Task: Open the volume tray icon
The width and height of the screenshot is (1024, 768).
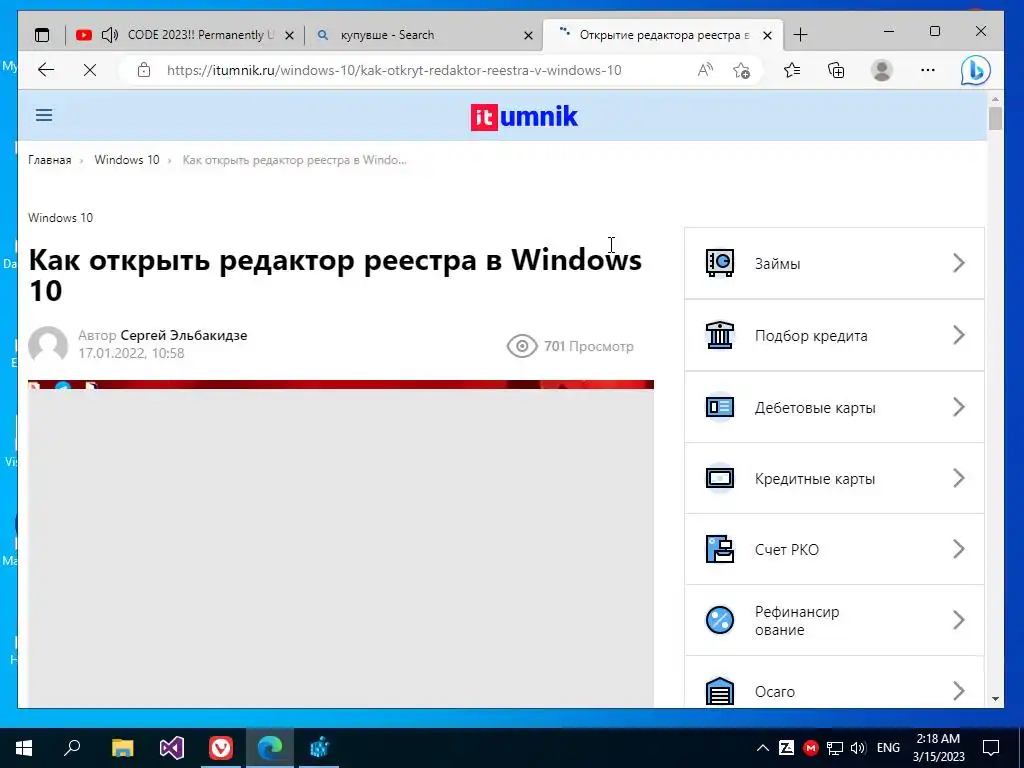Action: click(858, 748)
